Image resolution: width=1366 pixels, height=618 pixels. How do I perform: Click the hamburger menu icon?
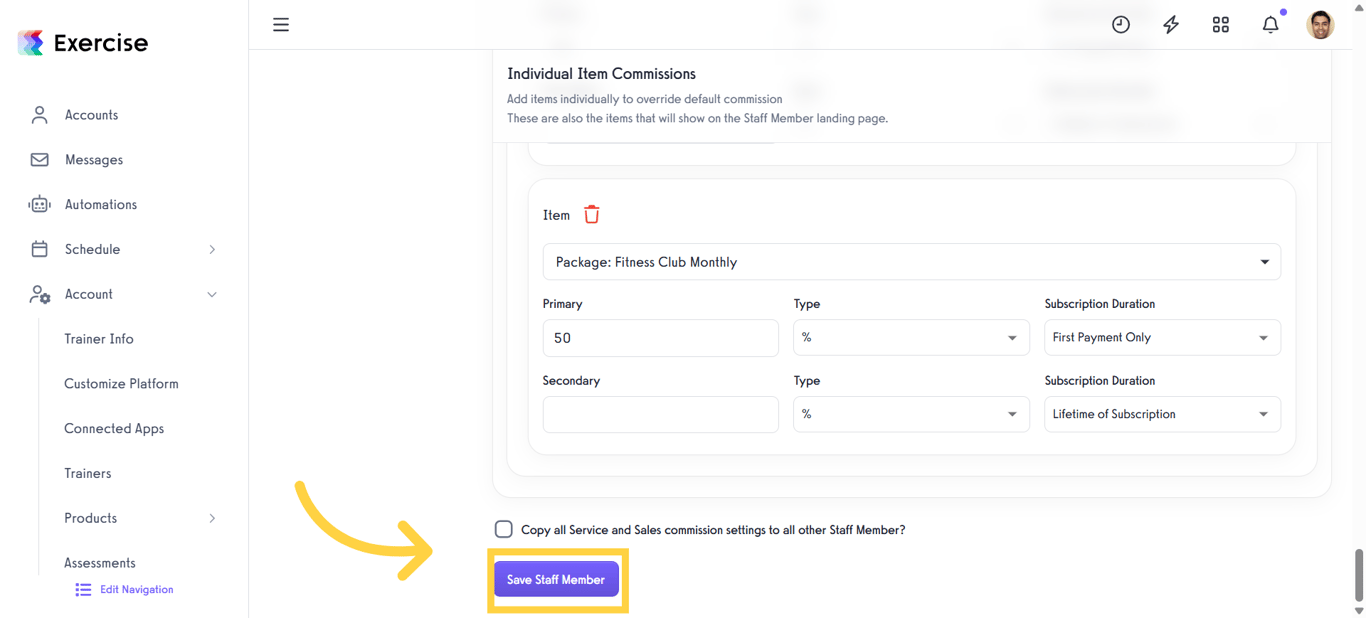(281, 25)
